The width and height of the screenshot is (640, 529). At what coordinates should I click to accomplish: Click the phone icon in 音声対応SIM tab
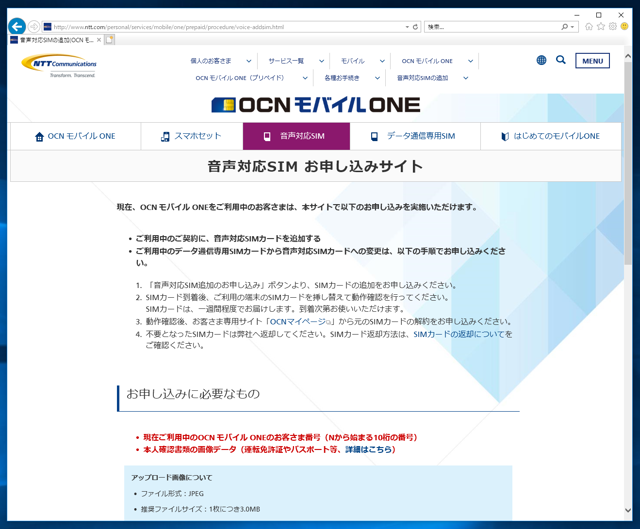[x=267, y=136]
